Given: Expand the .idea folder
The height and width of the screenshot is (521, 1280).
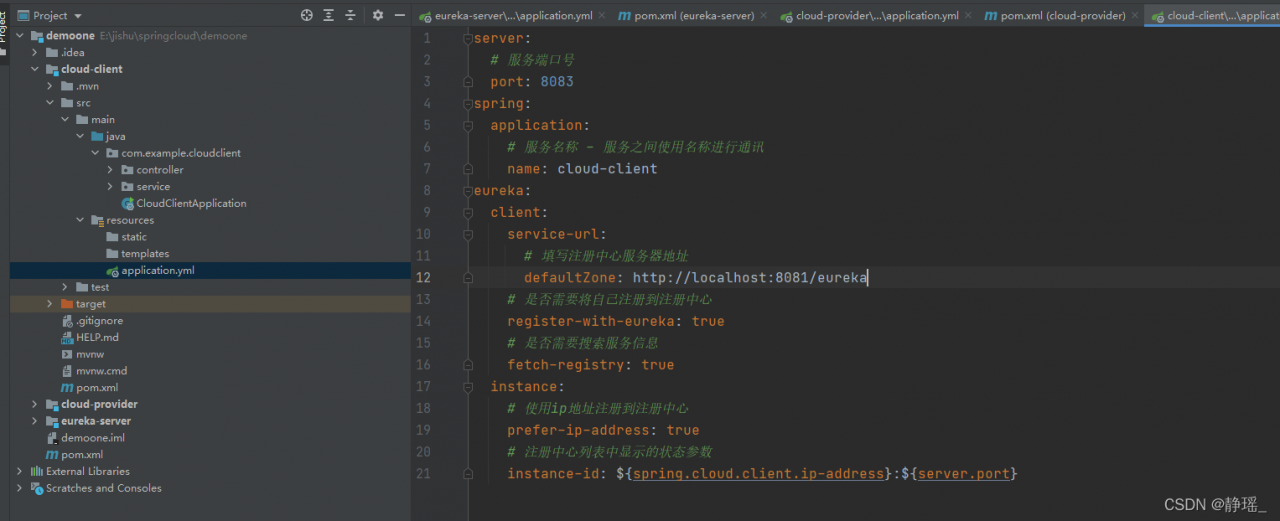Looking at the screenshot, I should point(35,52).
